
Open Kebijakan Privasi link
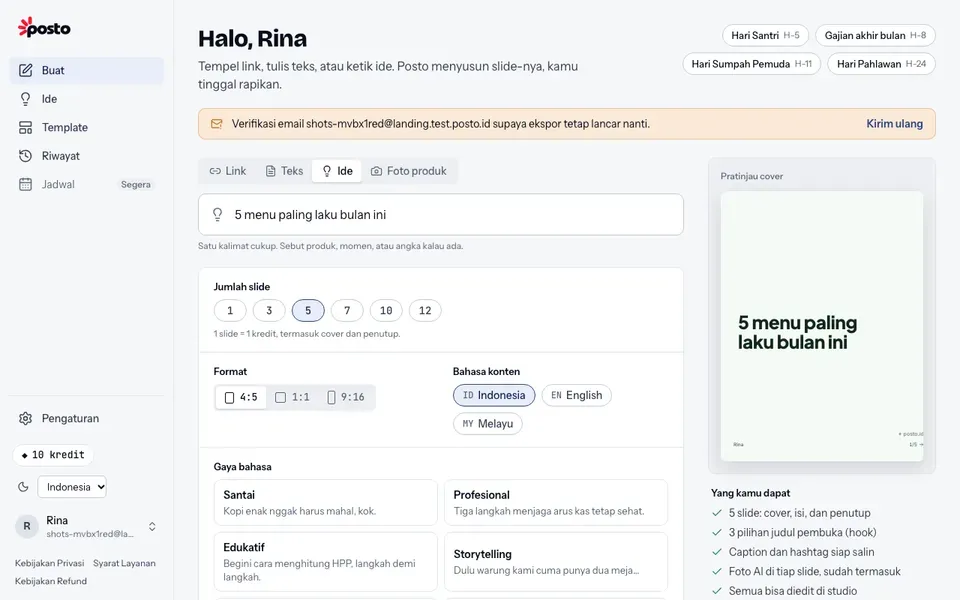point(50,563)
